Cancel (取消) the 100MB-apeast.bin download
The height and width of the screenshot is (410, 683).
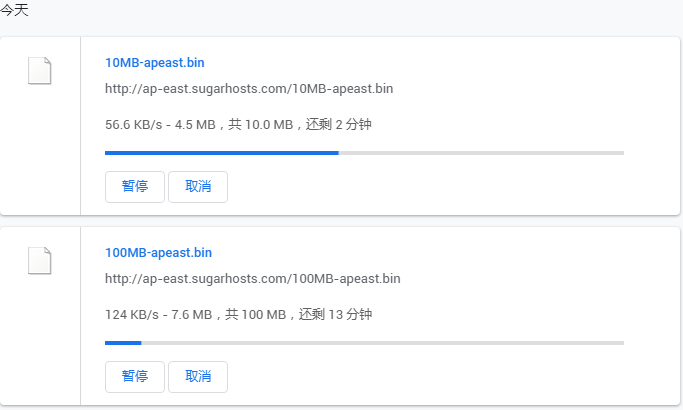(198, 377)
